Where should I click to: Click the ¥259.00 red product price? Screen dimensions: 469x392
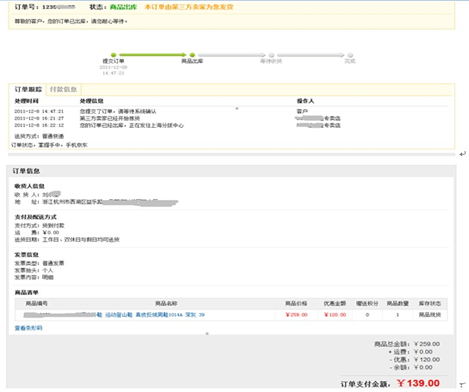click(296, 315)
